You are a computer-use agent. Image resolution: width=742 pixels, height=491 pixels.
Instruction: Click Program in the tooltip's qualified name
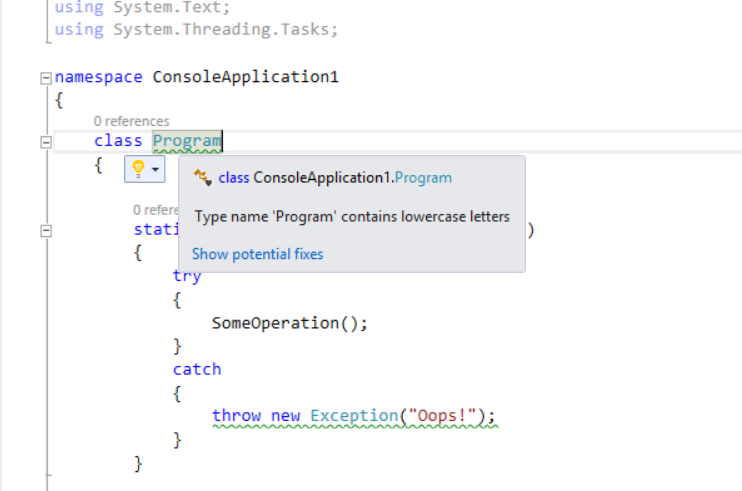pos(423,178)
